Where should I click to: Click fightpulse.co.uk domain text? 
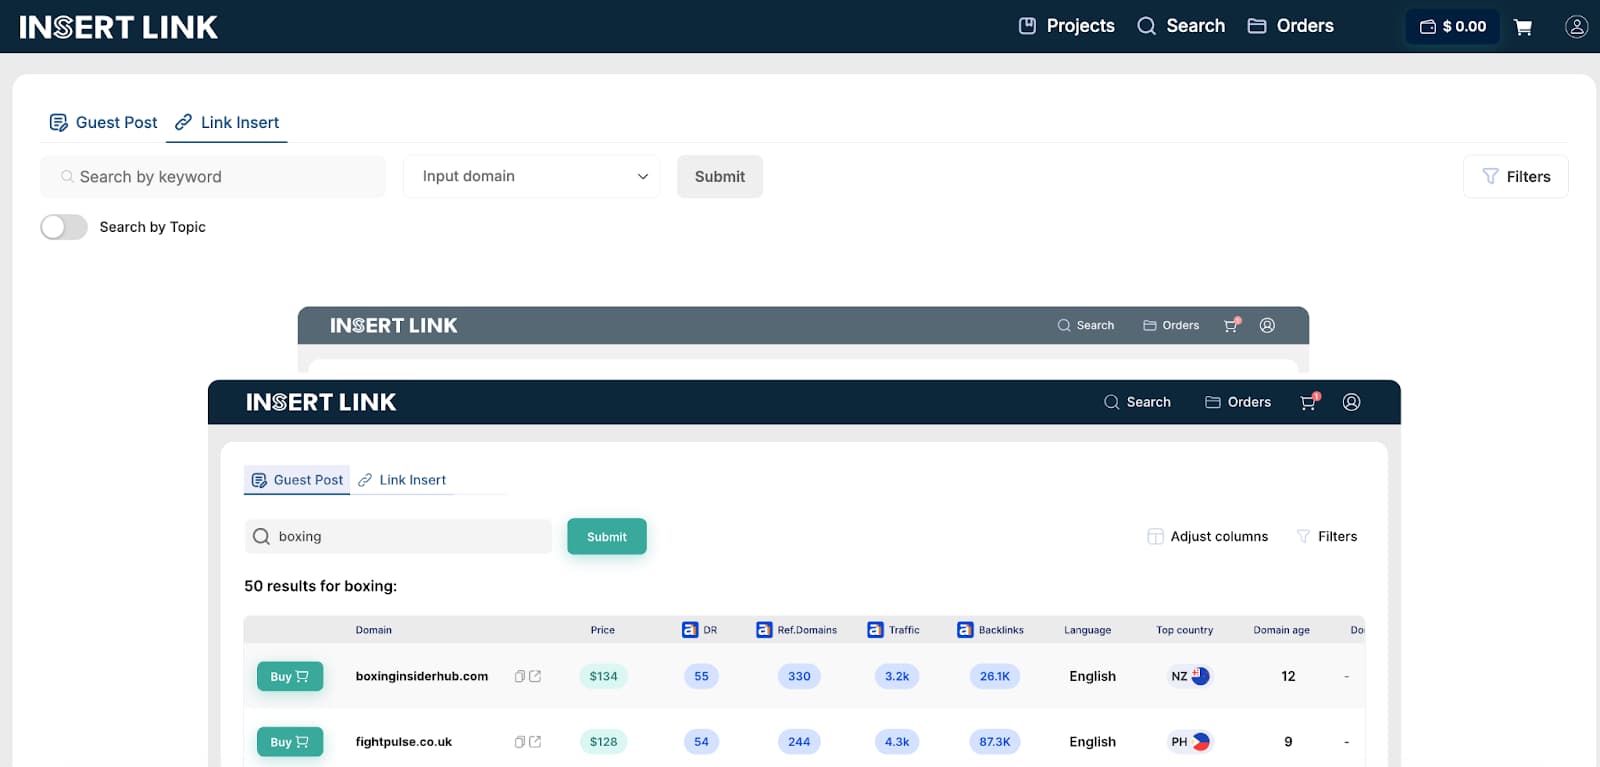(404, 742)
